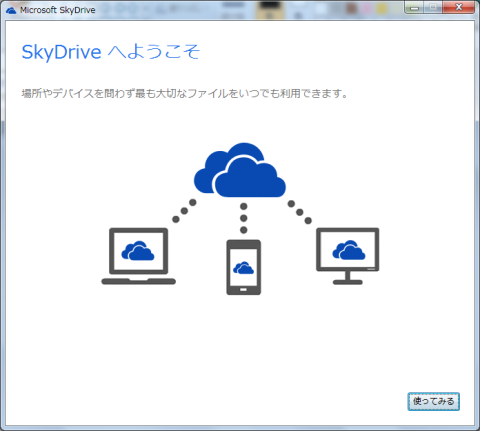Screen dimensions: 480x431
Task: Click the 使ってみる button
Action: pyautogui.click(x=433, y=401)
